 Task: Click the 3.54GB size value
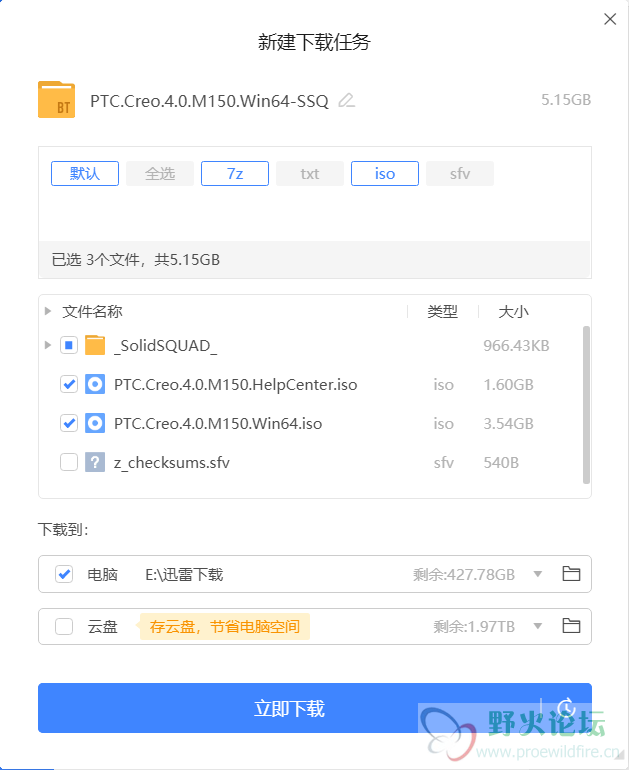508,423
